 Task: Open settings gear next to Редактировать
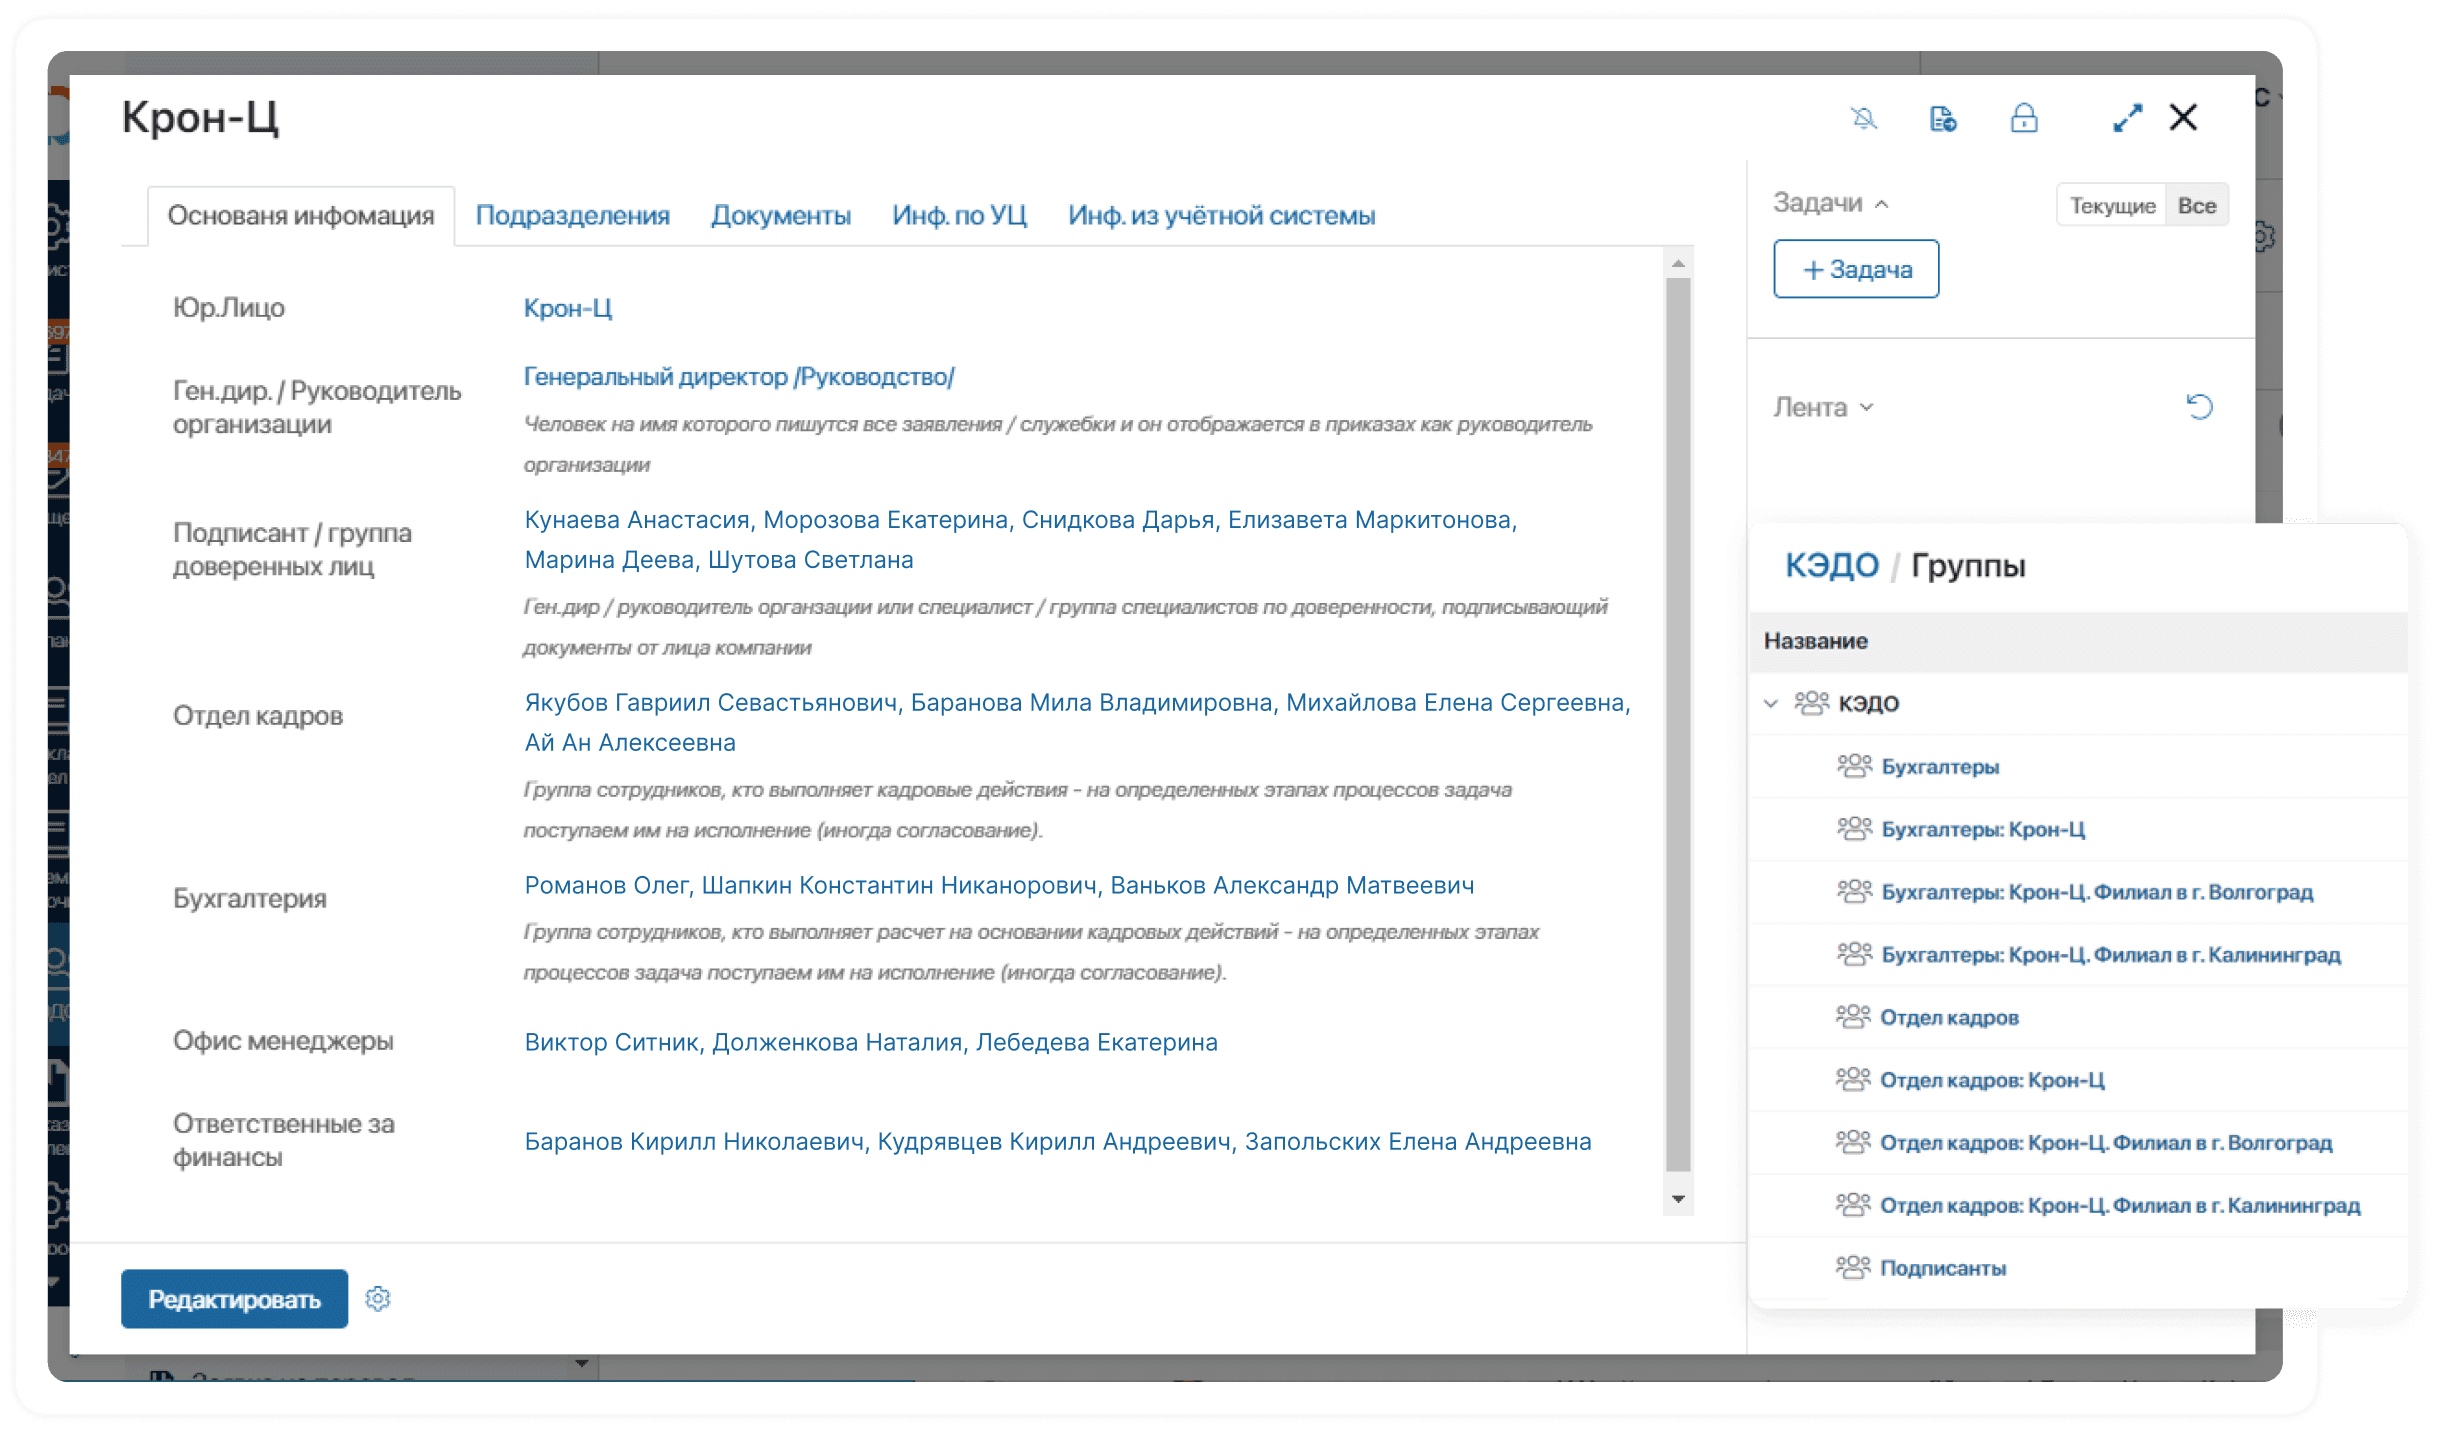[378, 1298]
